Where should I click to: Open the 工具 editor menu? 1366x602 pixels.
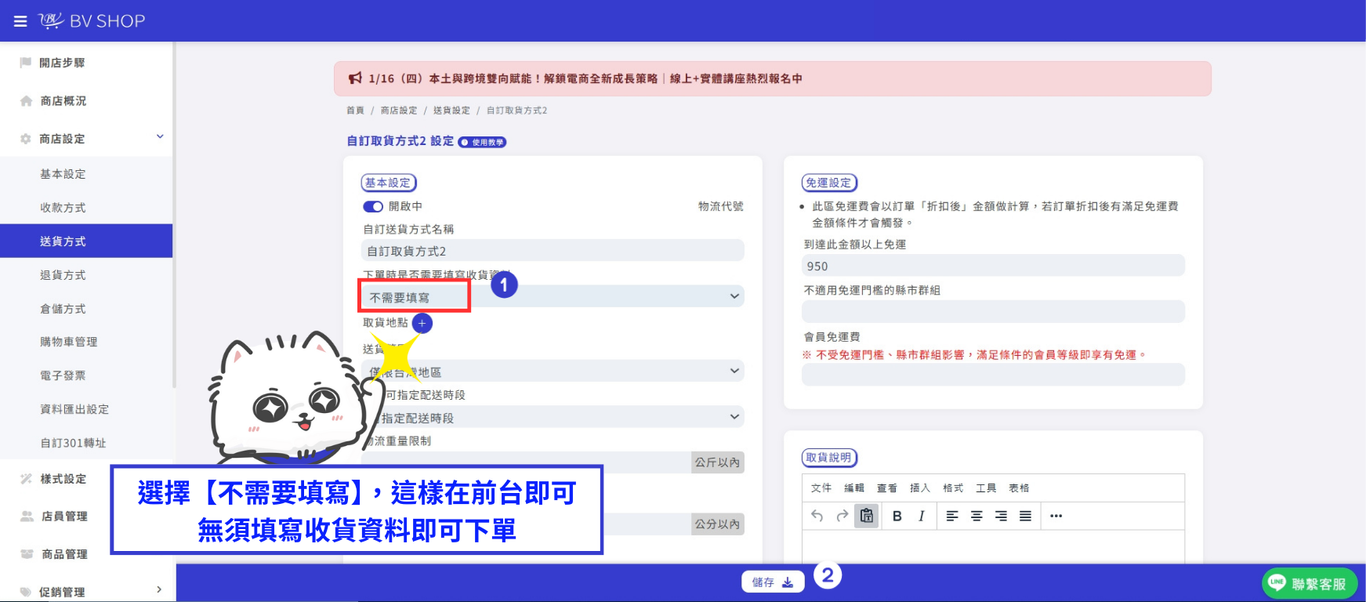(986, 488)
